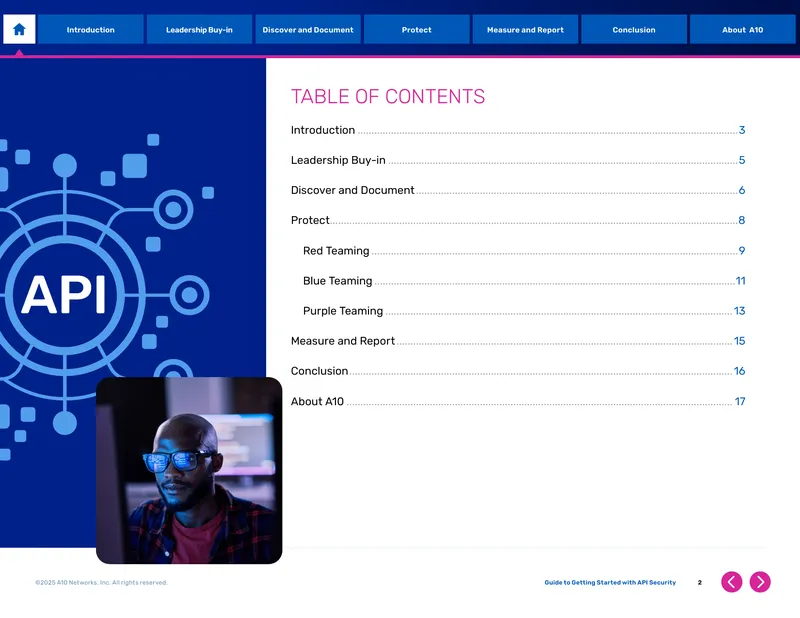The height and width of the screenshot is (618, 800).
Task: Click the A10 Networks copyright notice
Action: tap(101, 582)
